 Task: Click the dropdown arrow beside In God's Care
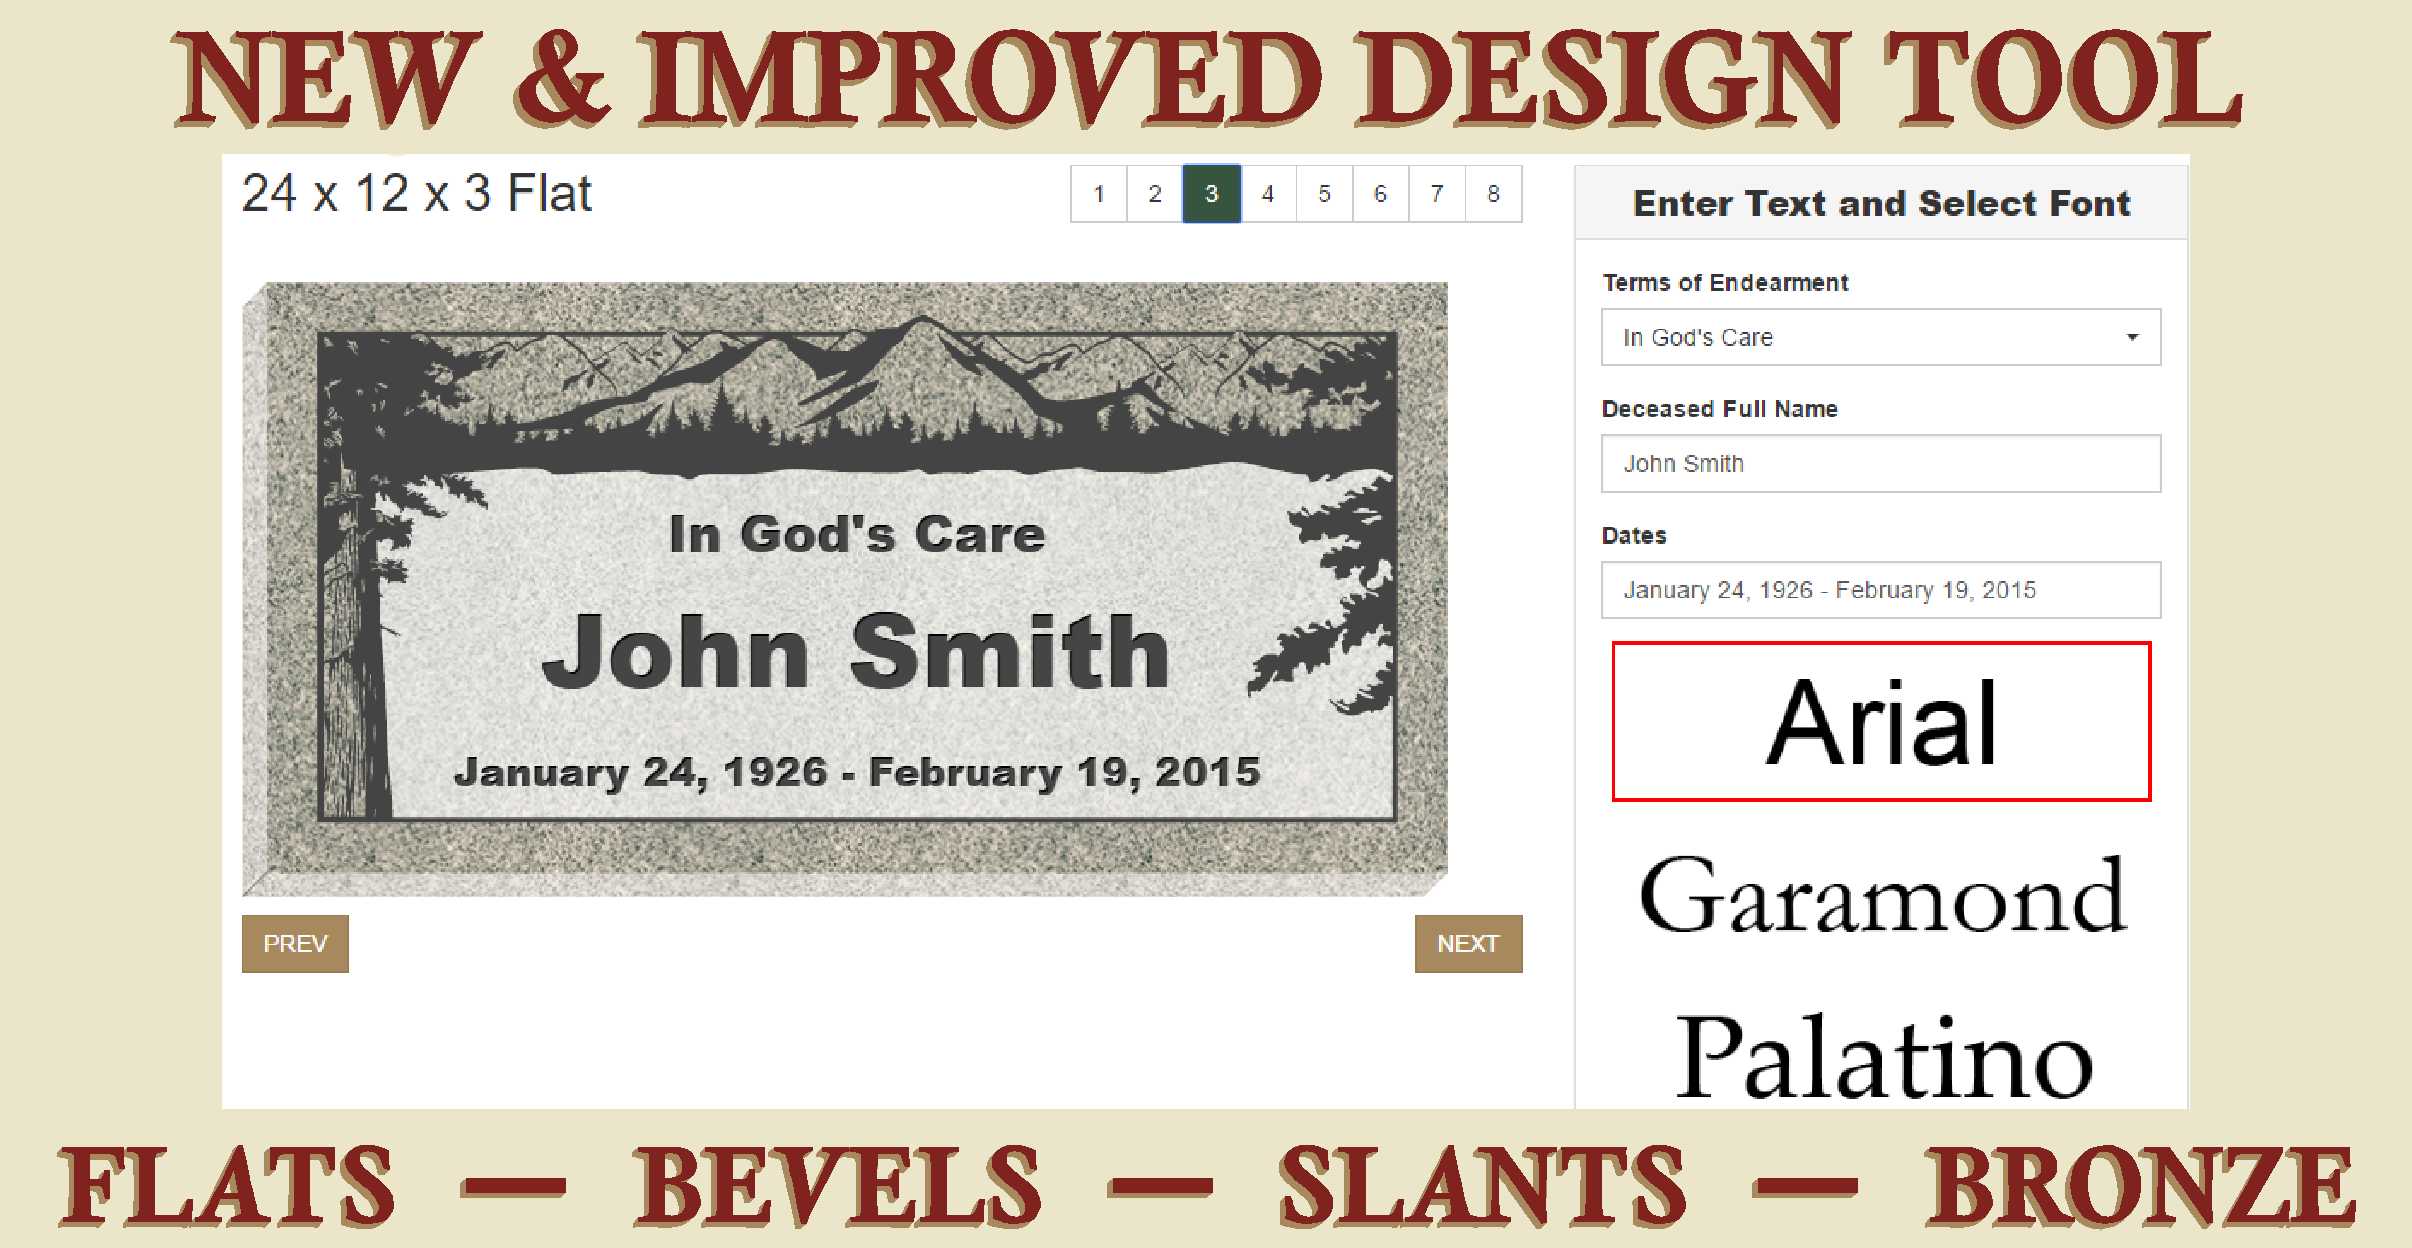[2132, 338]
